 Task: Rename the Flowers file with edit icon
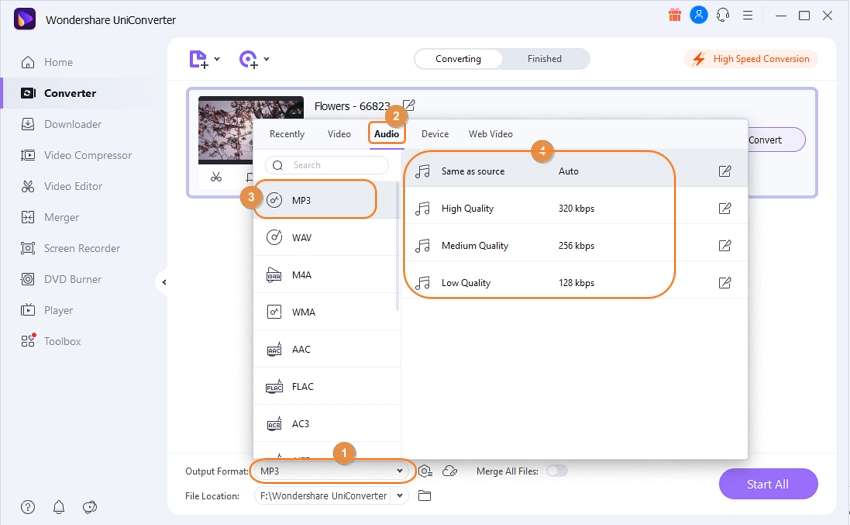click(409, 105)
